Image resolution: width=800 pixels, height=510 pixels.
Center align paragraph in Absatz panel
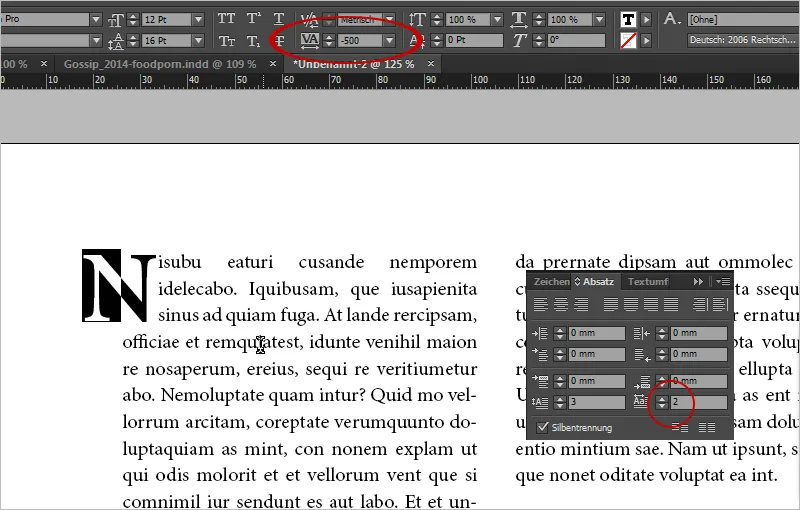(561, 305)
